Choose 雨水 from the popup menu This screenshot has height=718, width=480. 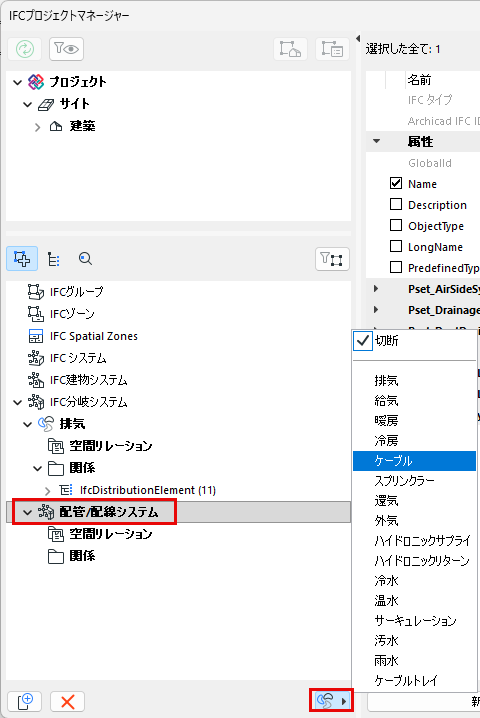point(415,660)
